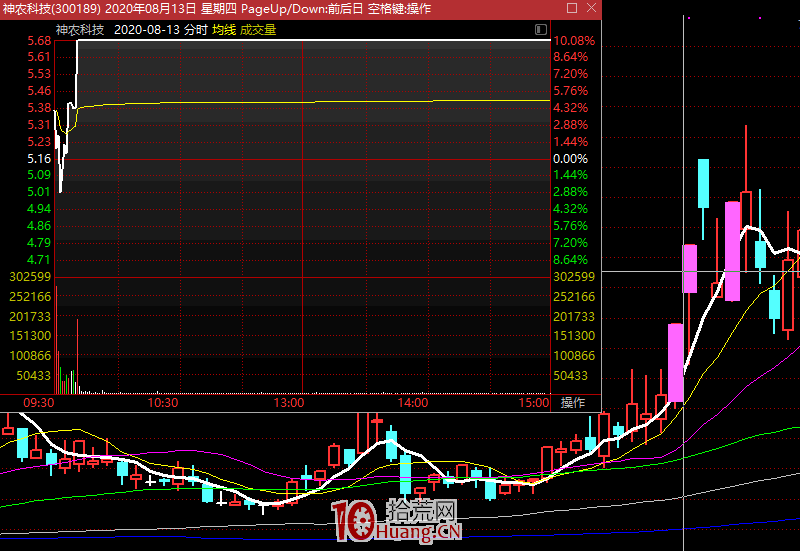Click the 09:30 time axis label
The height and width of the screenshot is (551, 800).
click(39, 403)
